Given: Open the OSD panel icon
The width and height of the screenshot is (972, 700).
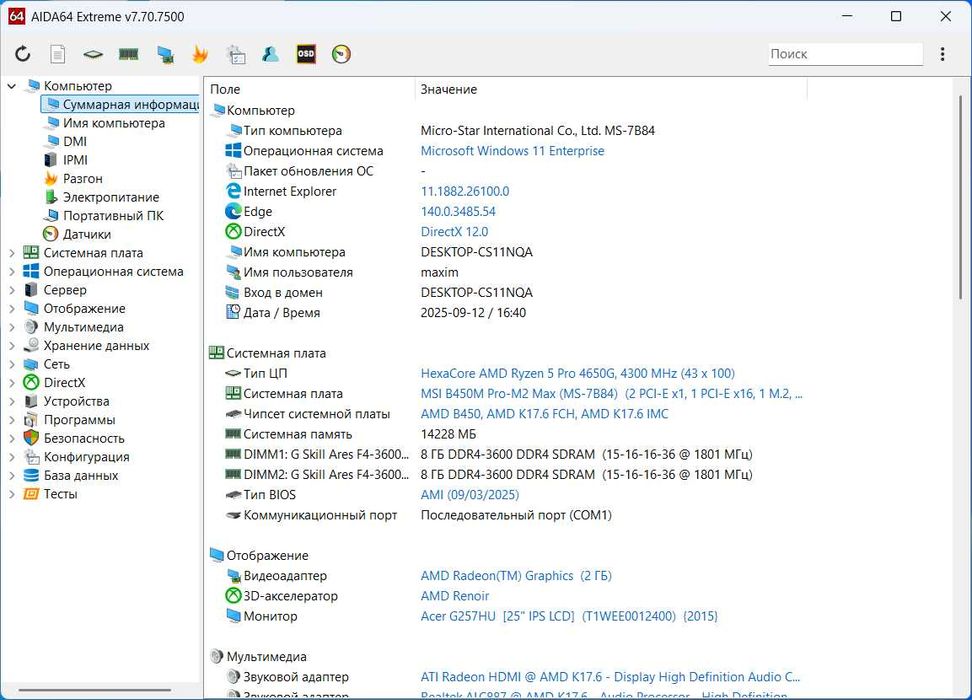Looking at the screenshot, I should pos(306,54).
